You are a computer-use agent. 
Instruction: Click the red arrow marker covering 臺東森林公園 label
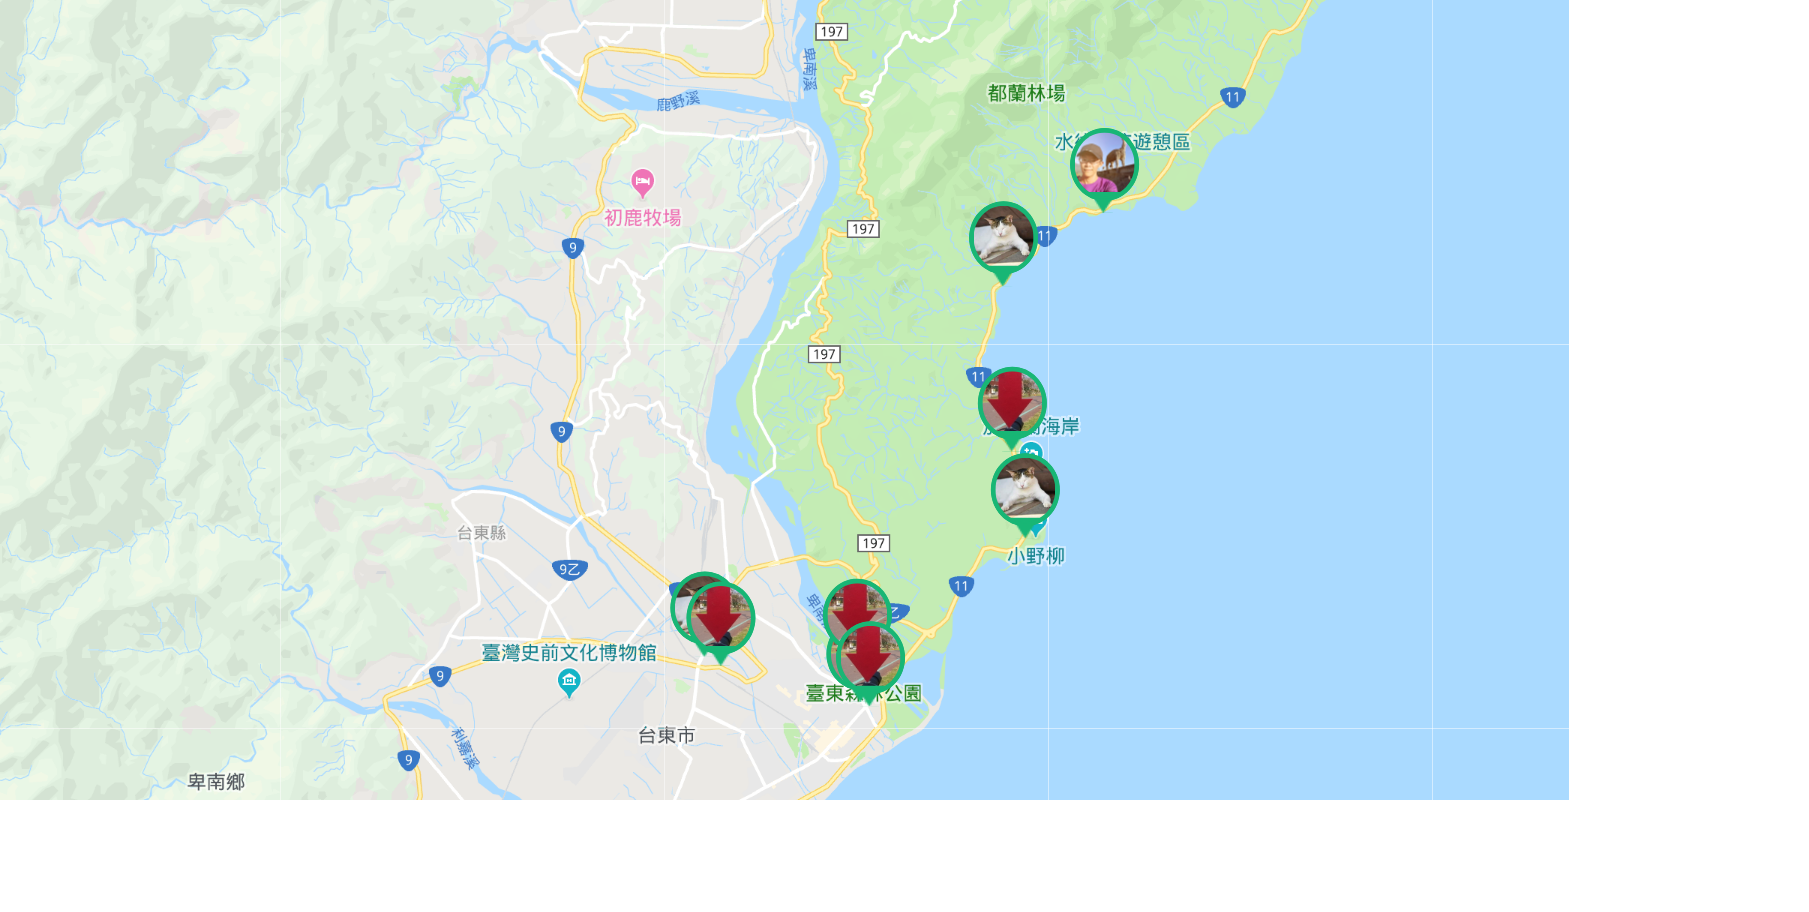(x=870, y=659)
